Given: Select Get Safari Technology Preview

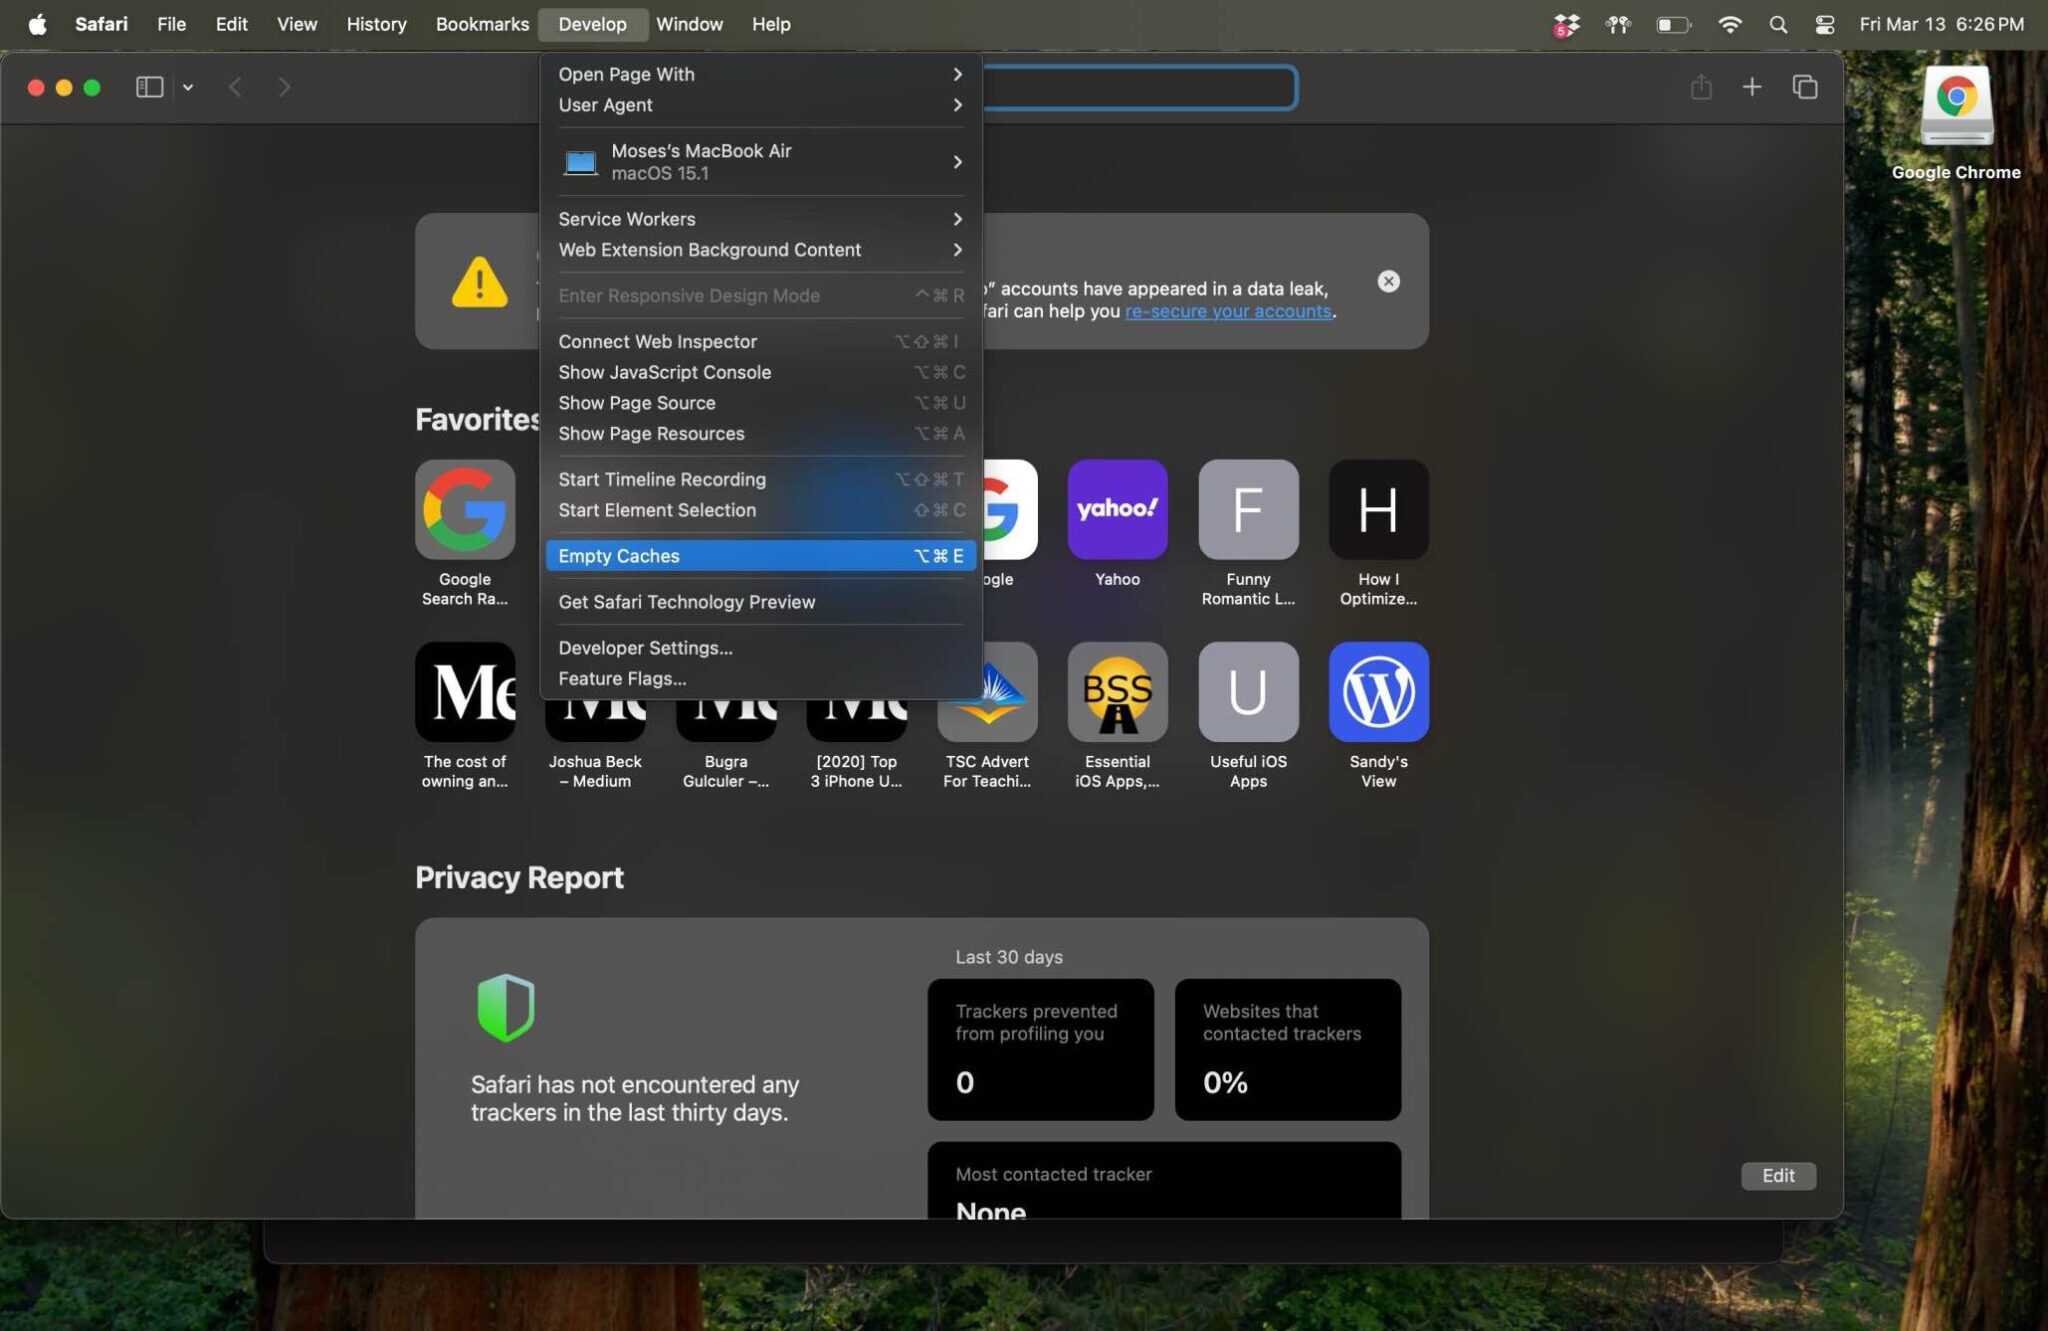Looking at the screenshot, I should click(x=760, y=602).
